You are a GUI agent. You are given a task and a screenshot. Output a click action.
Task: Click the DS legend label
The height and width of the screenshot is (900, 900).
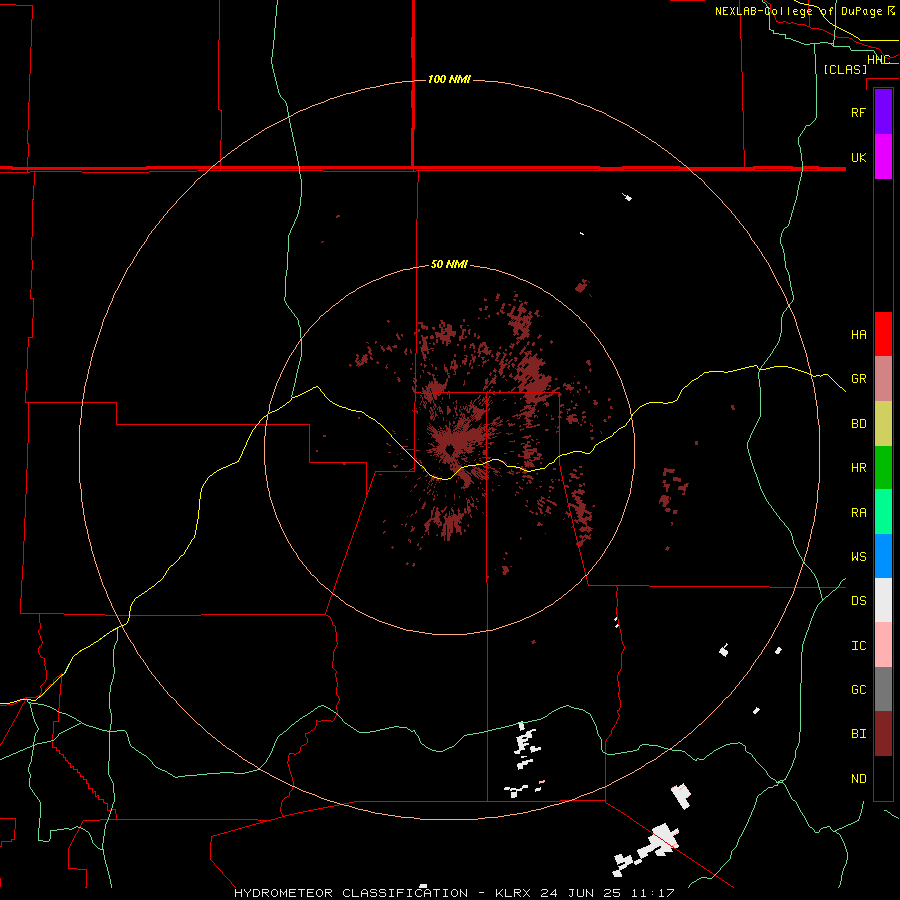(858, 601)
